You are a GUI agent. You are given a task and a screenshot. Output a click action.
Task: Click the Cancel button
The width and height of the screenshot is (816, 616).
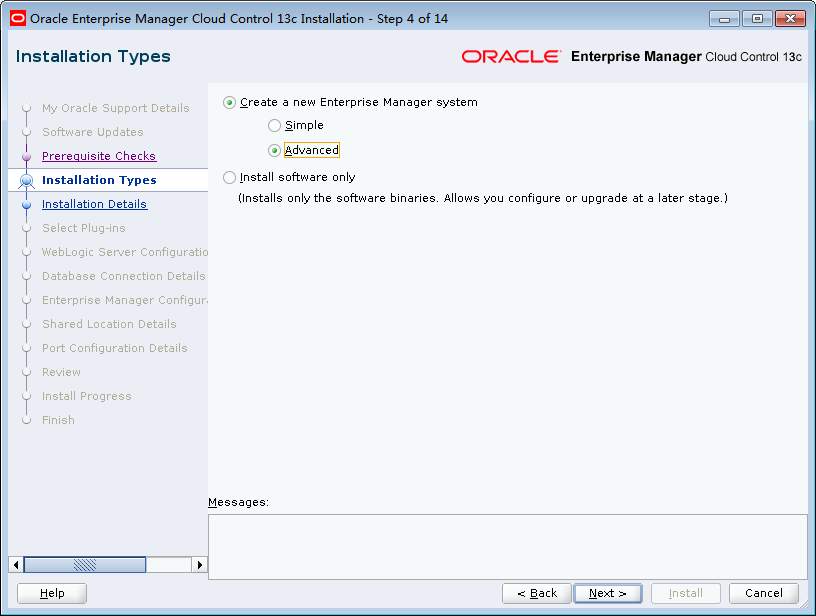(764, 593)
